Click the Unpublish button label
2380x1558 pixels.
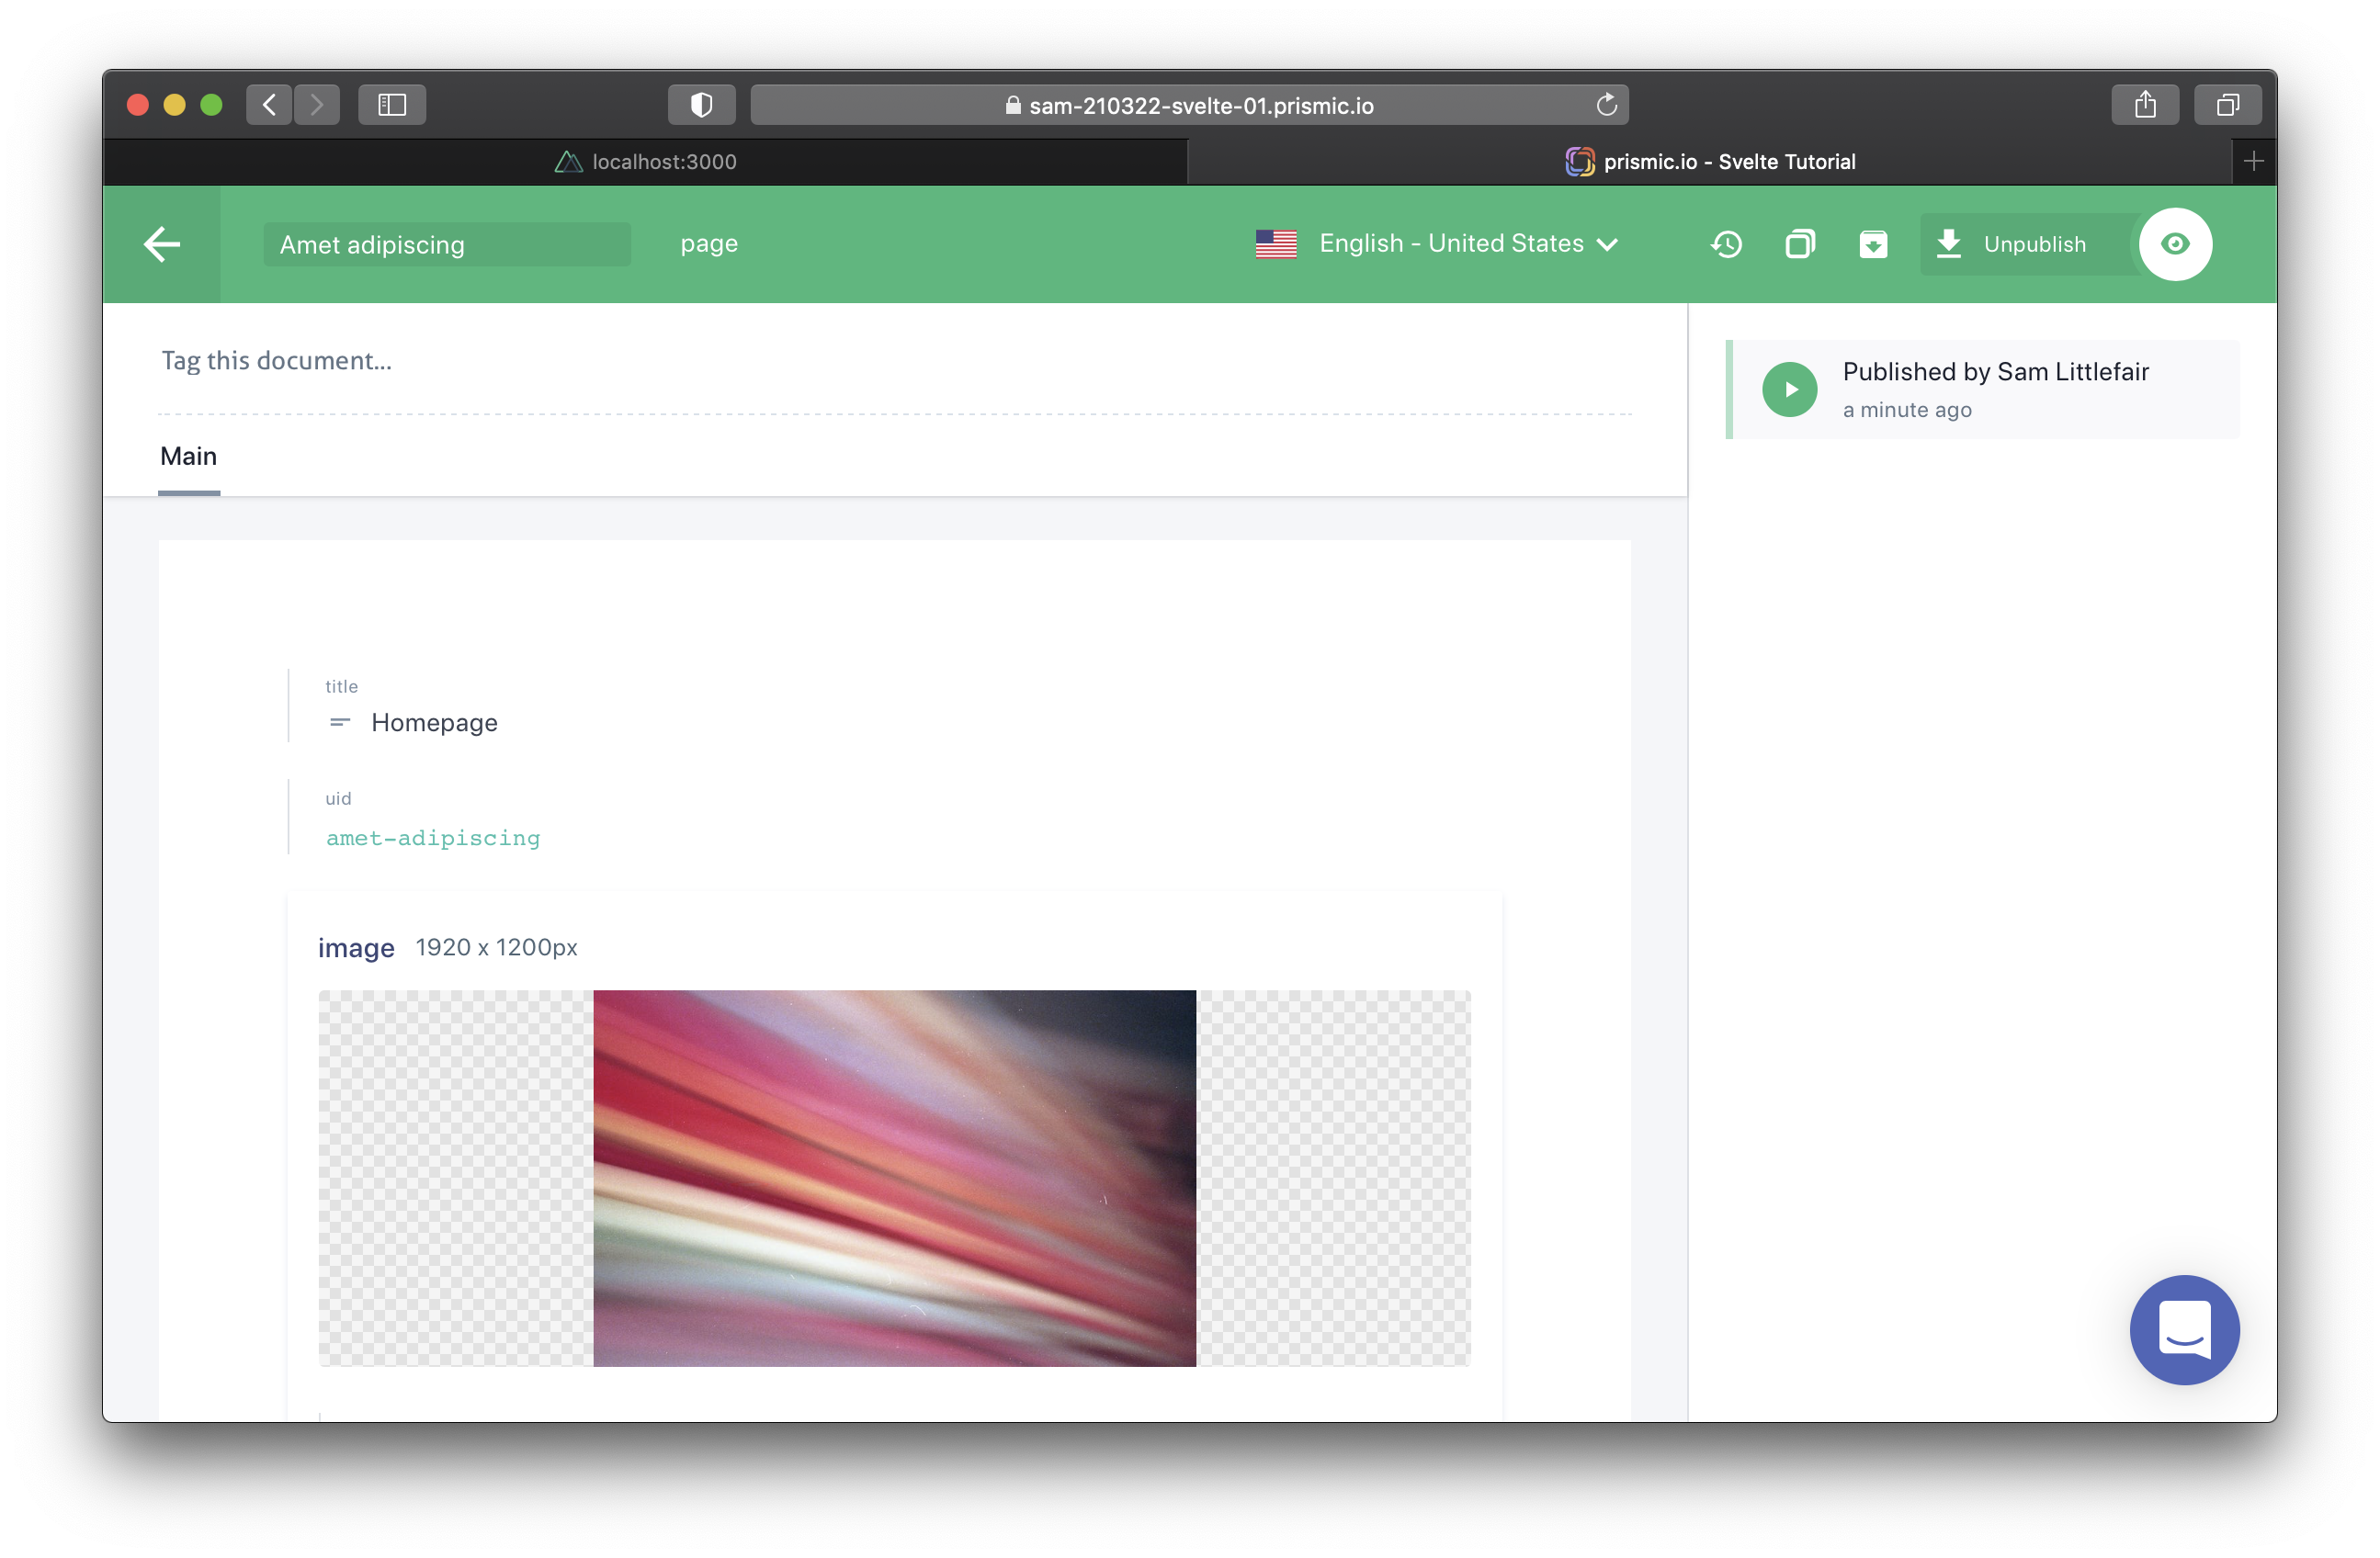click(x=2034, y=242)
